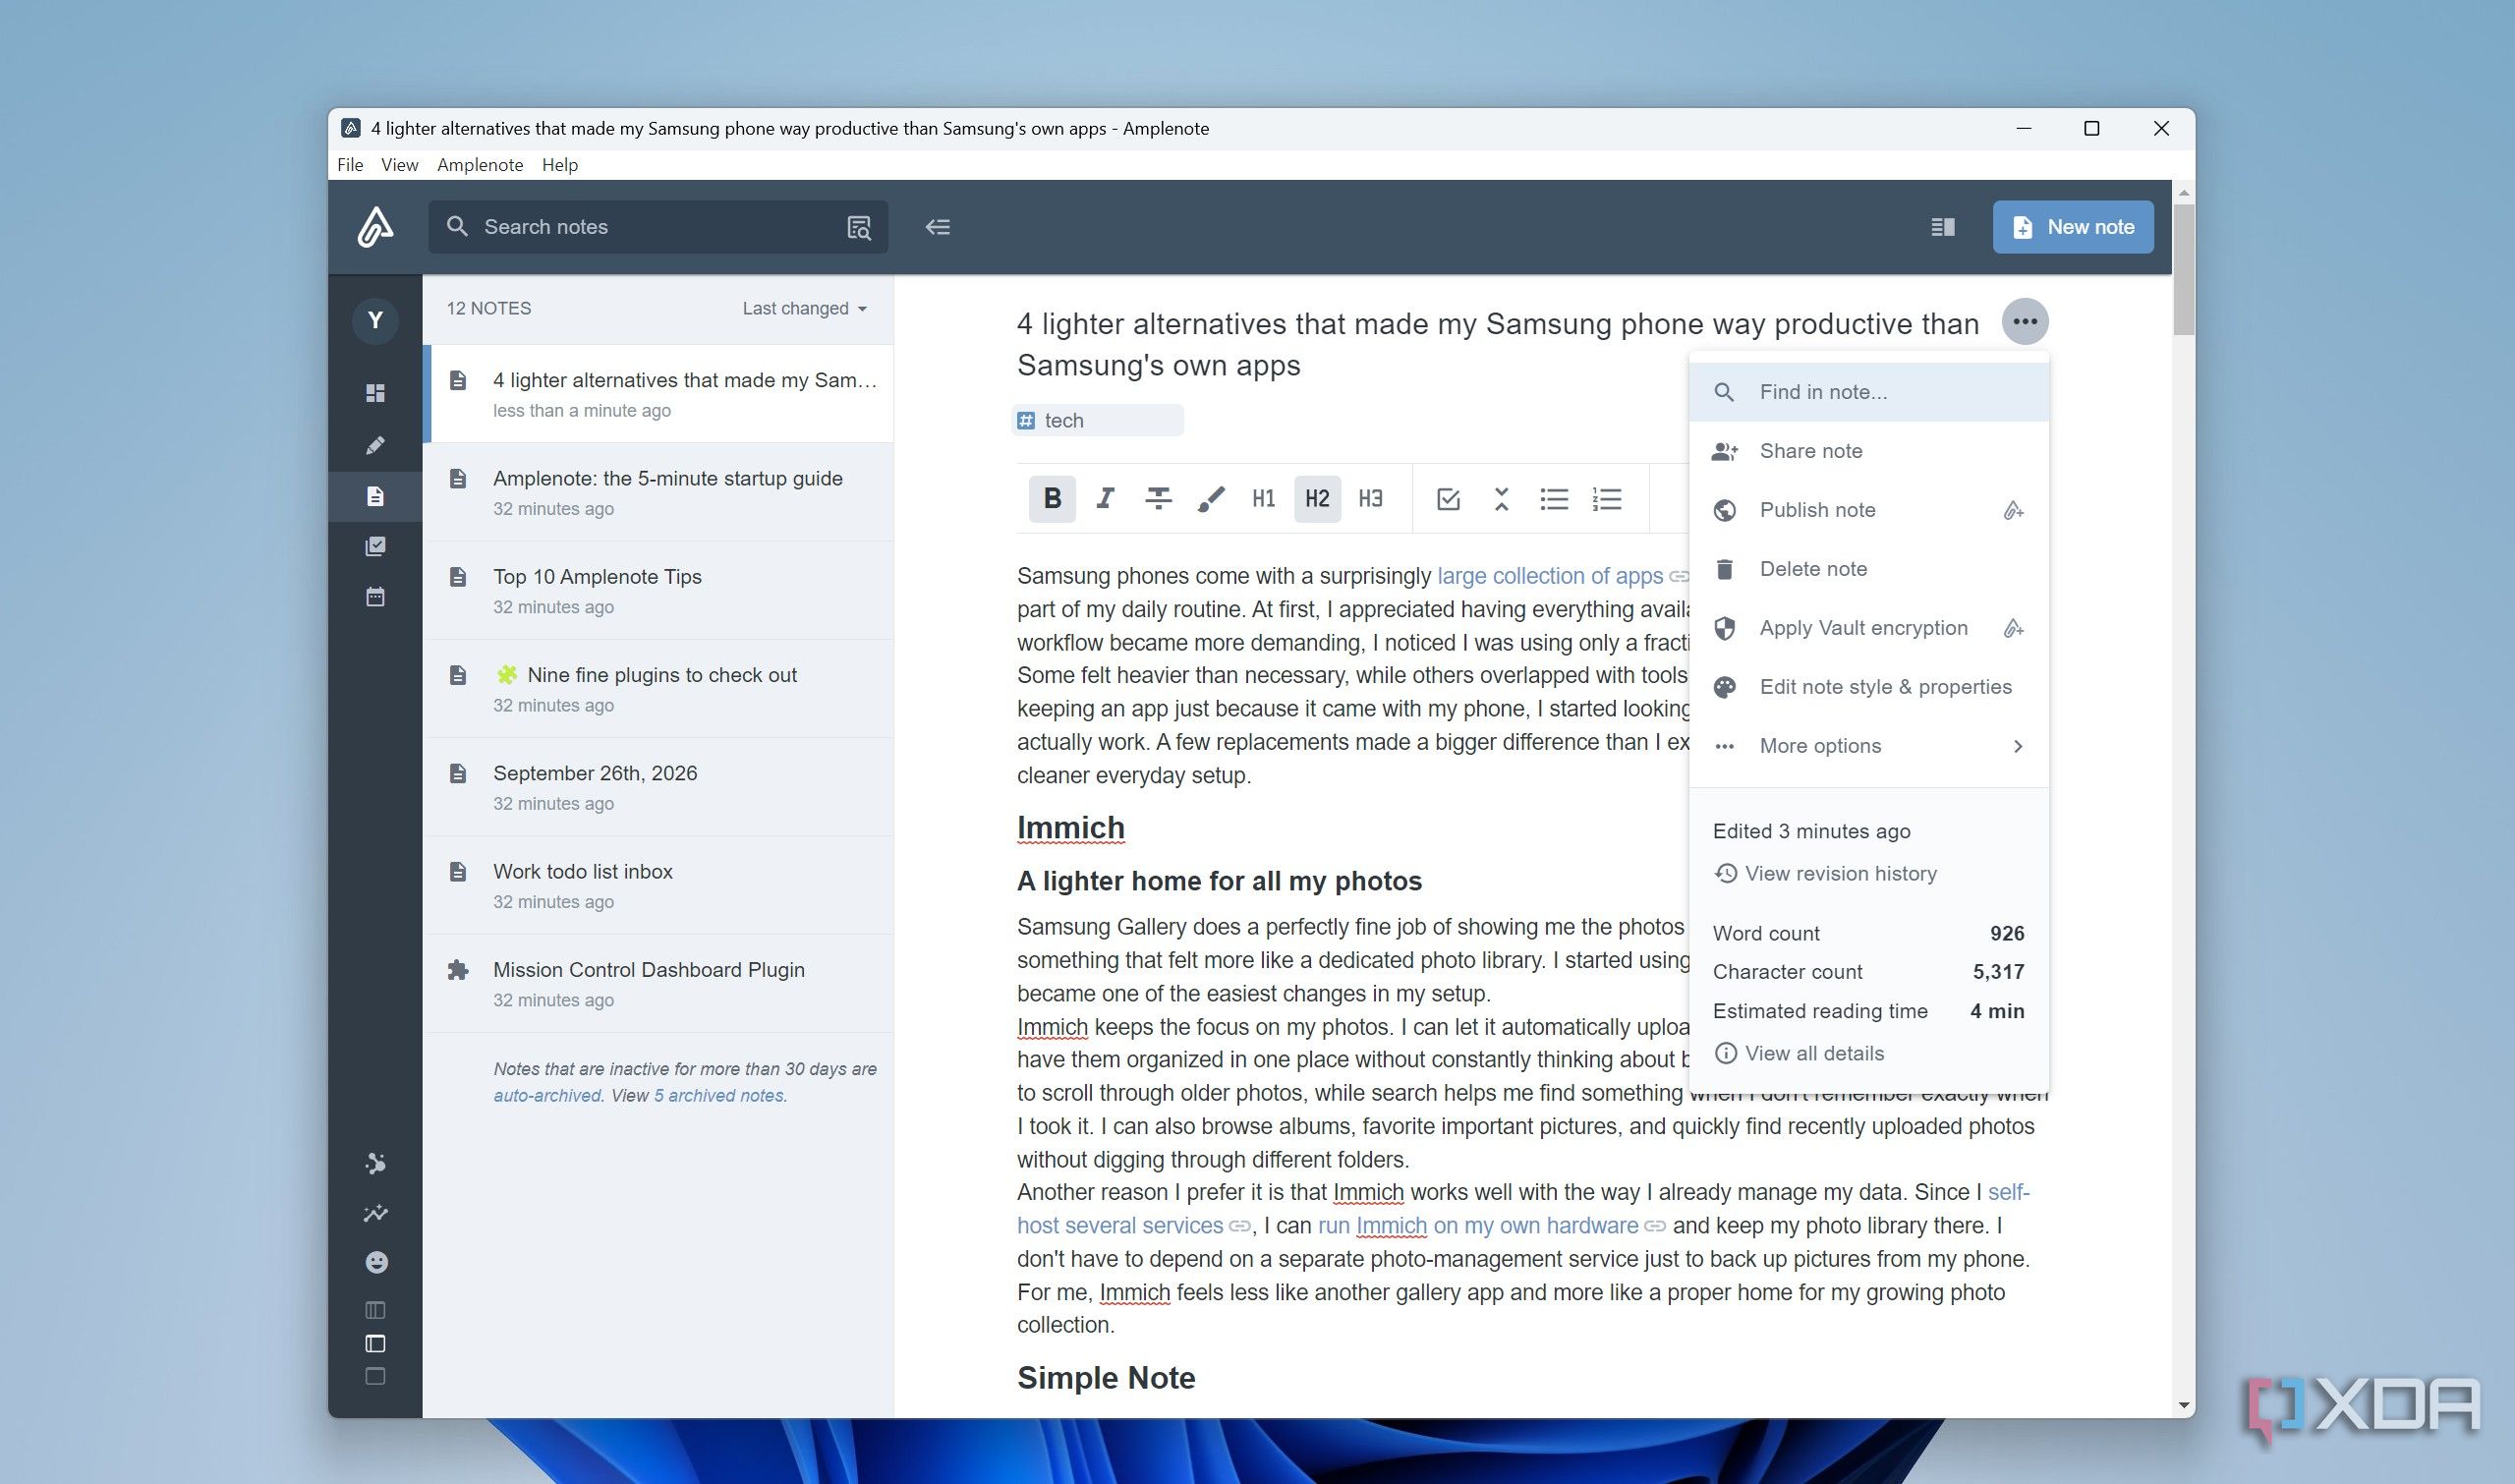The width and height of the screenshot is (2515, 1484).
Task: Toggle bold formatting
Action: [x=1052, y=498]
